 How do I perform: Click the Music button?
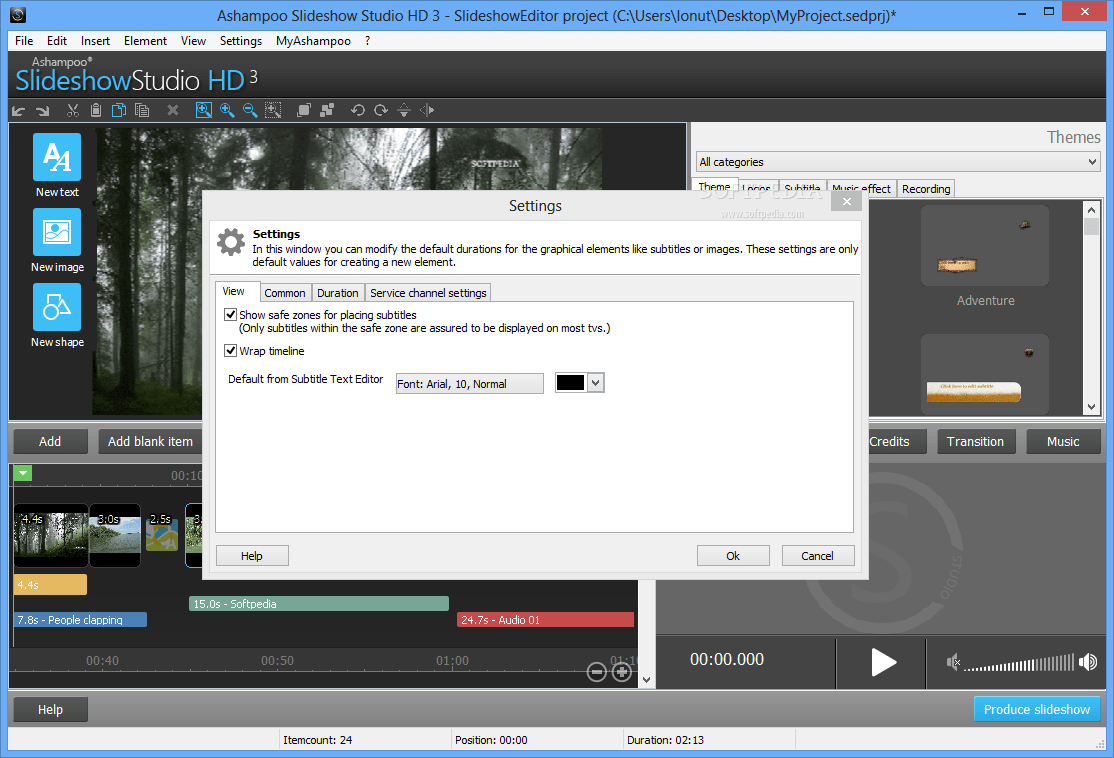[x=1064, y=441]
